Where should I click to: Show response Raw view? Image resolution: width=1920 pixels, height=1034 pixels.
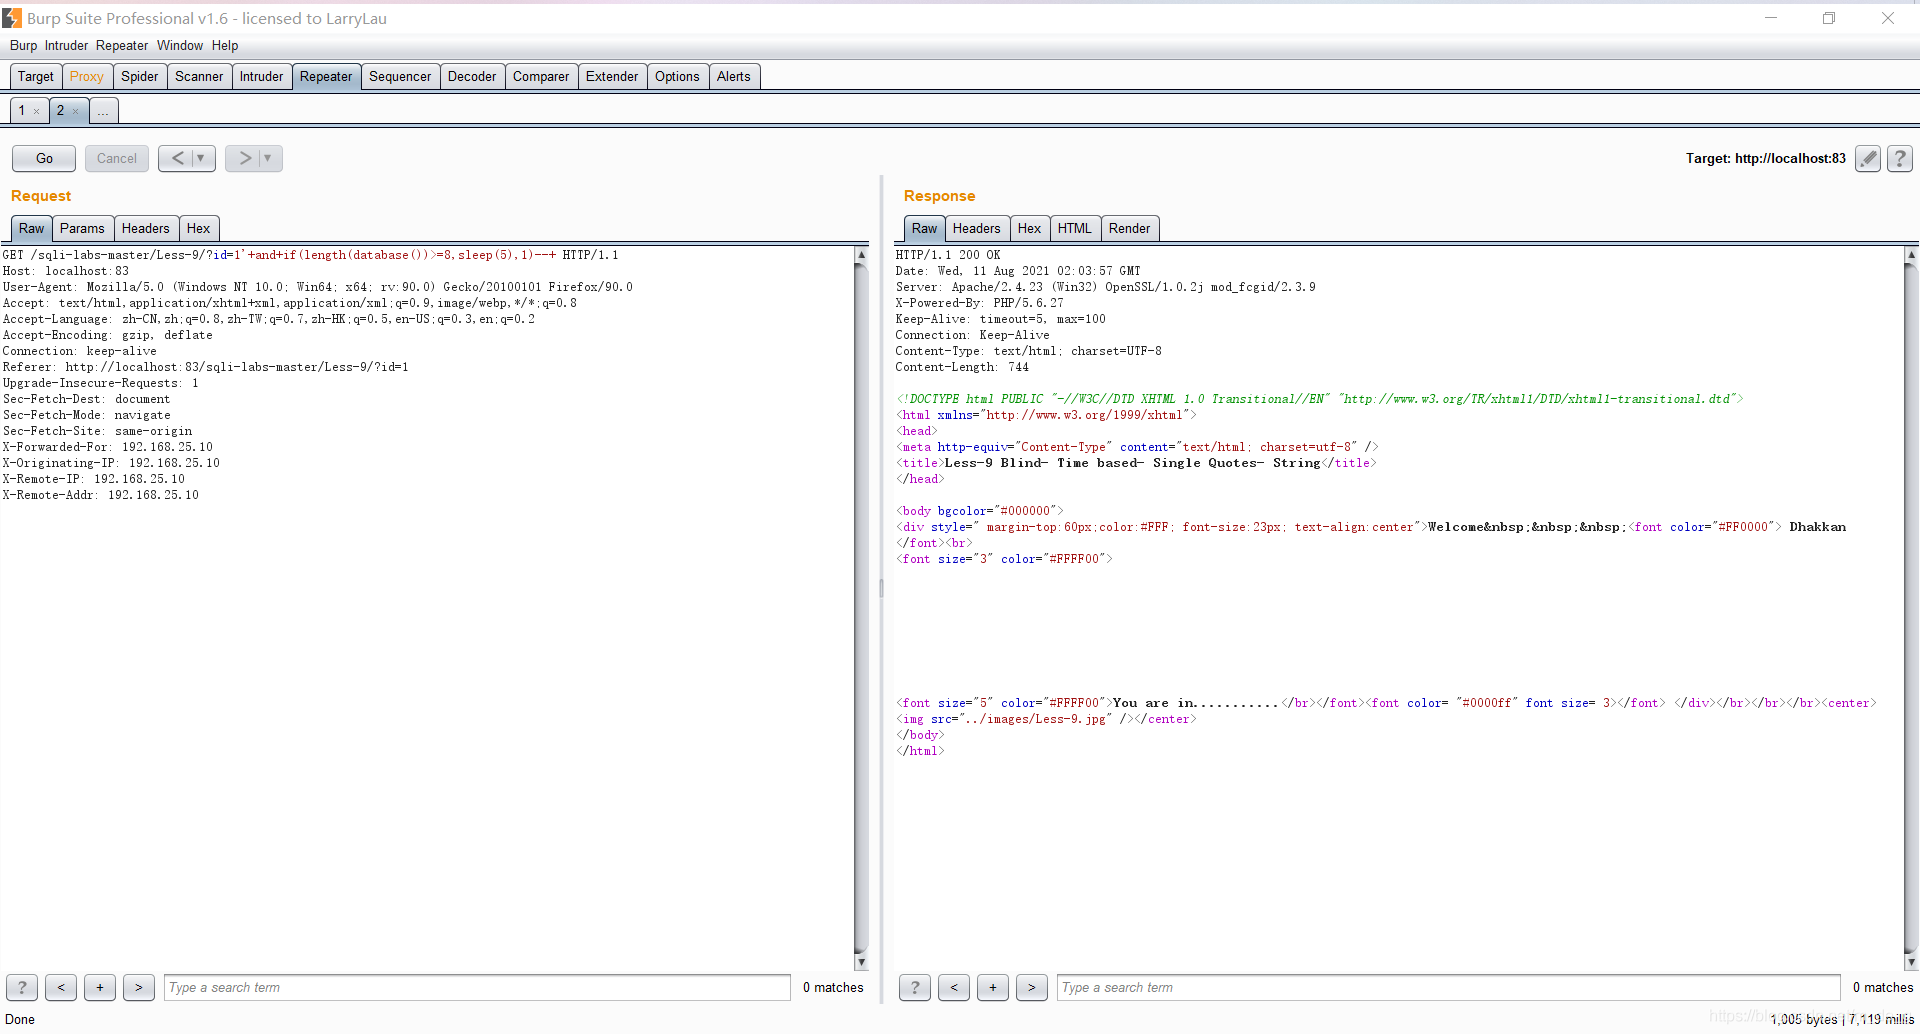click(x=925, y=228)
